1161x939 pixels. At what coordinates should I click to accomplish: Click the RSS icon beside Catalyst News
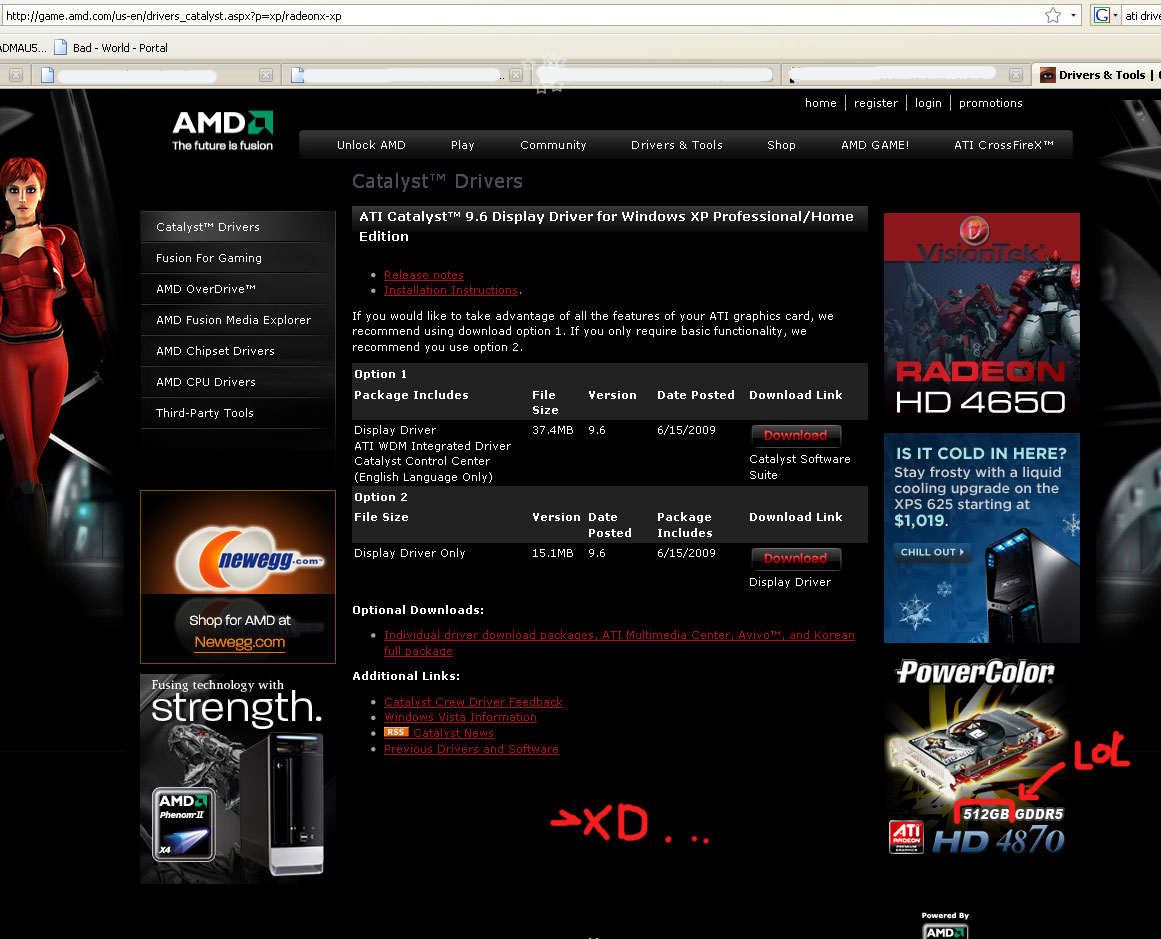(x=396, y=733)
